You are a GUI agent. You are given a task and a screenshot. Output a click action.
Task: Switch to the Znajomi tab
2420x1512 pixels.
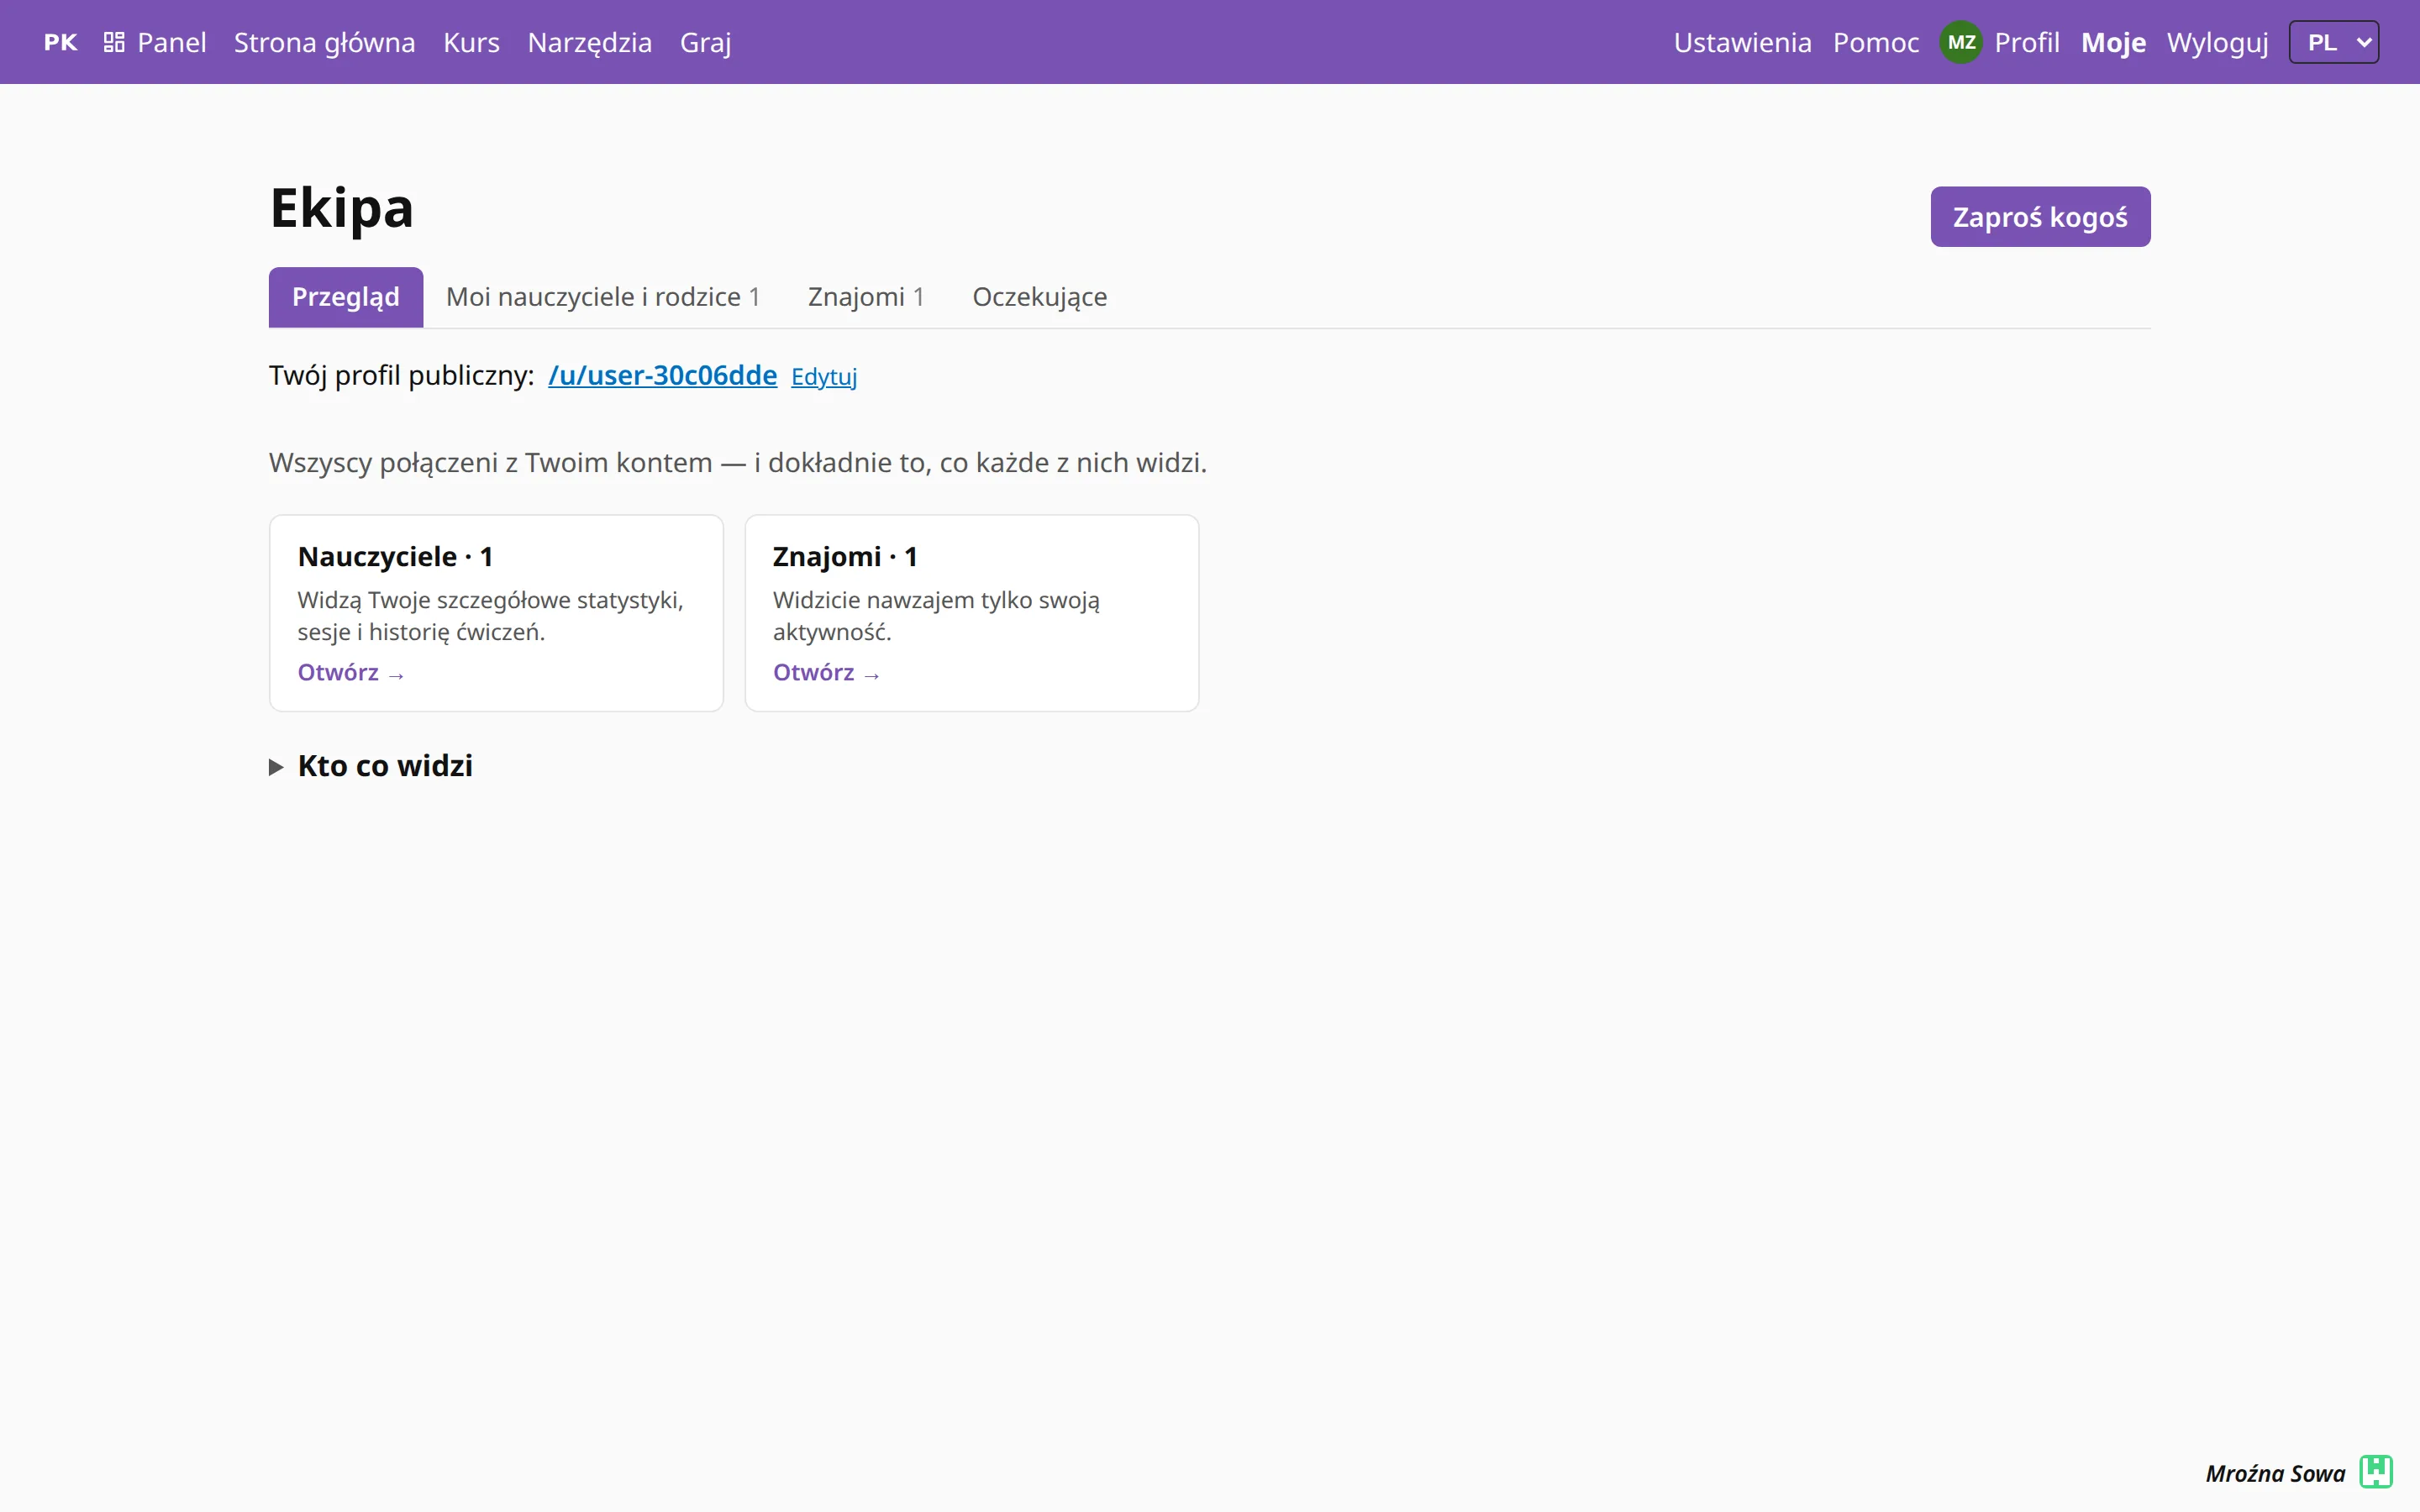tap(866, 297)
